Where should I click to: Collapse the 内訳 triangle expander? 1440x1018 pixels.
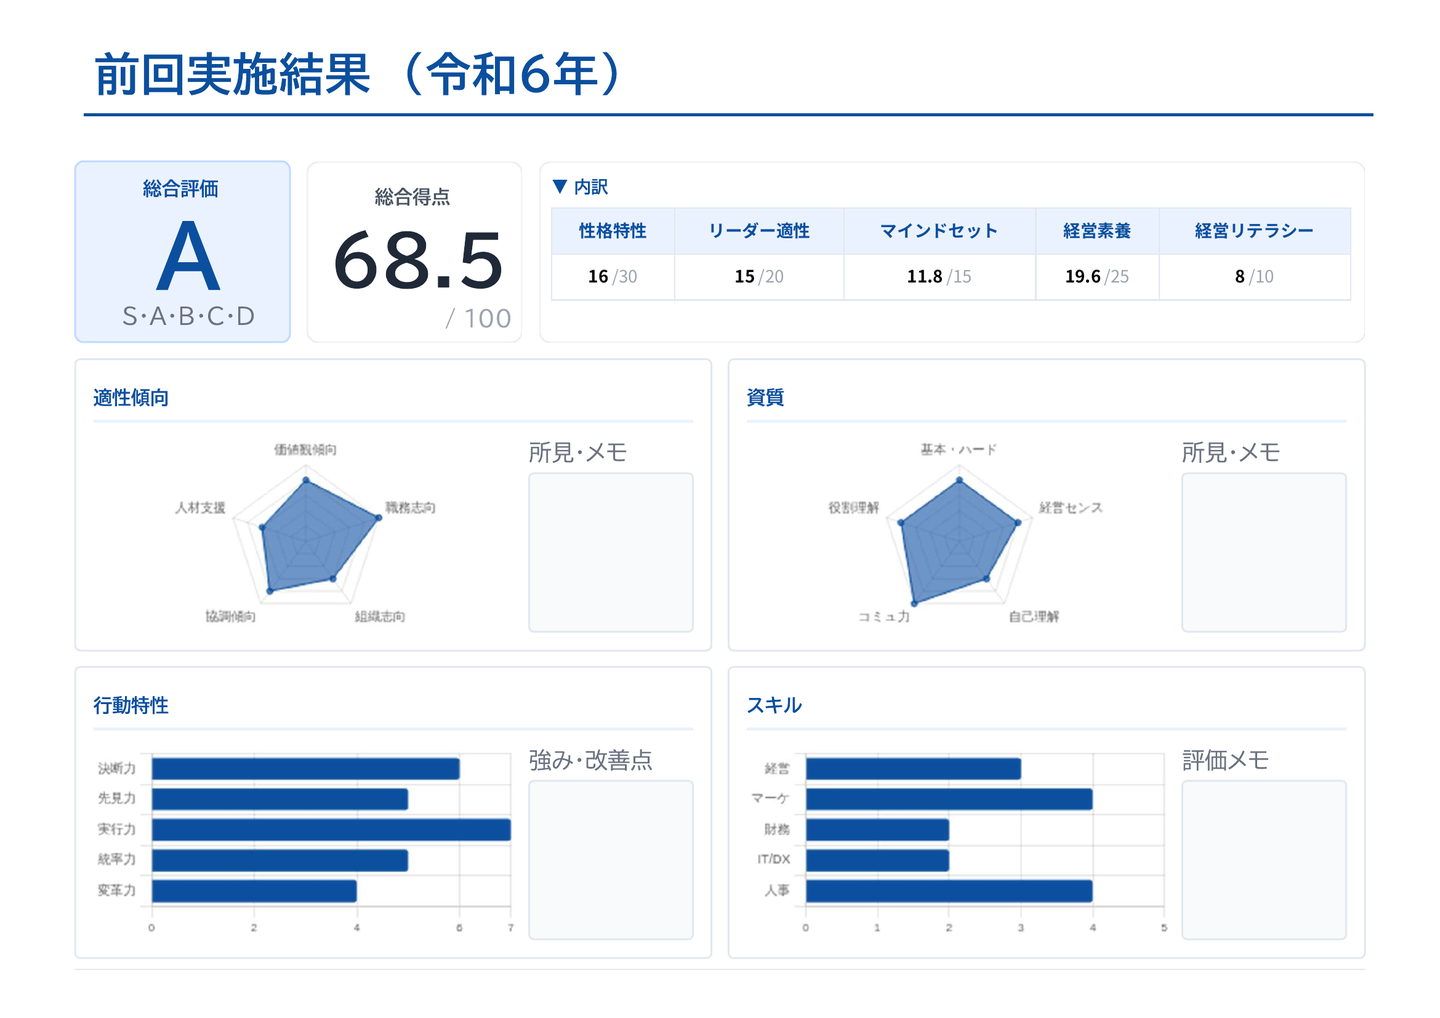560,187
